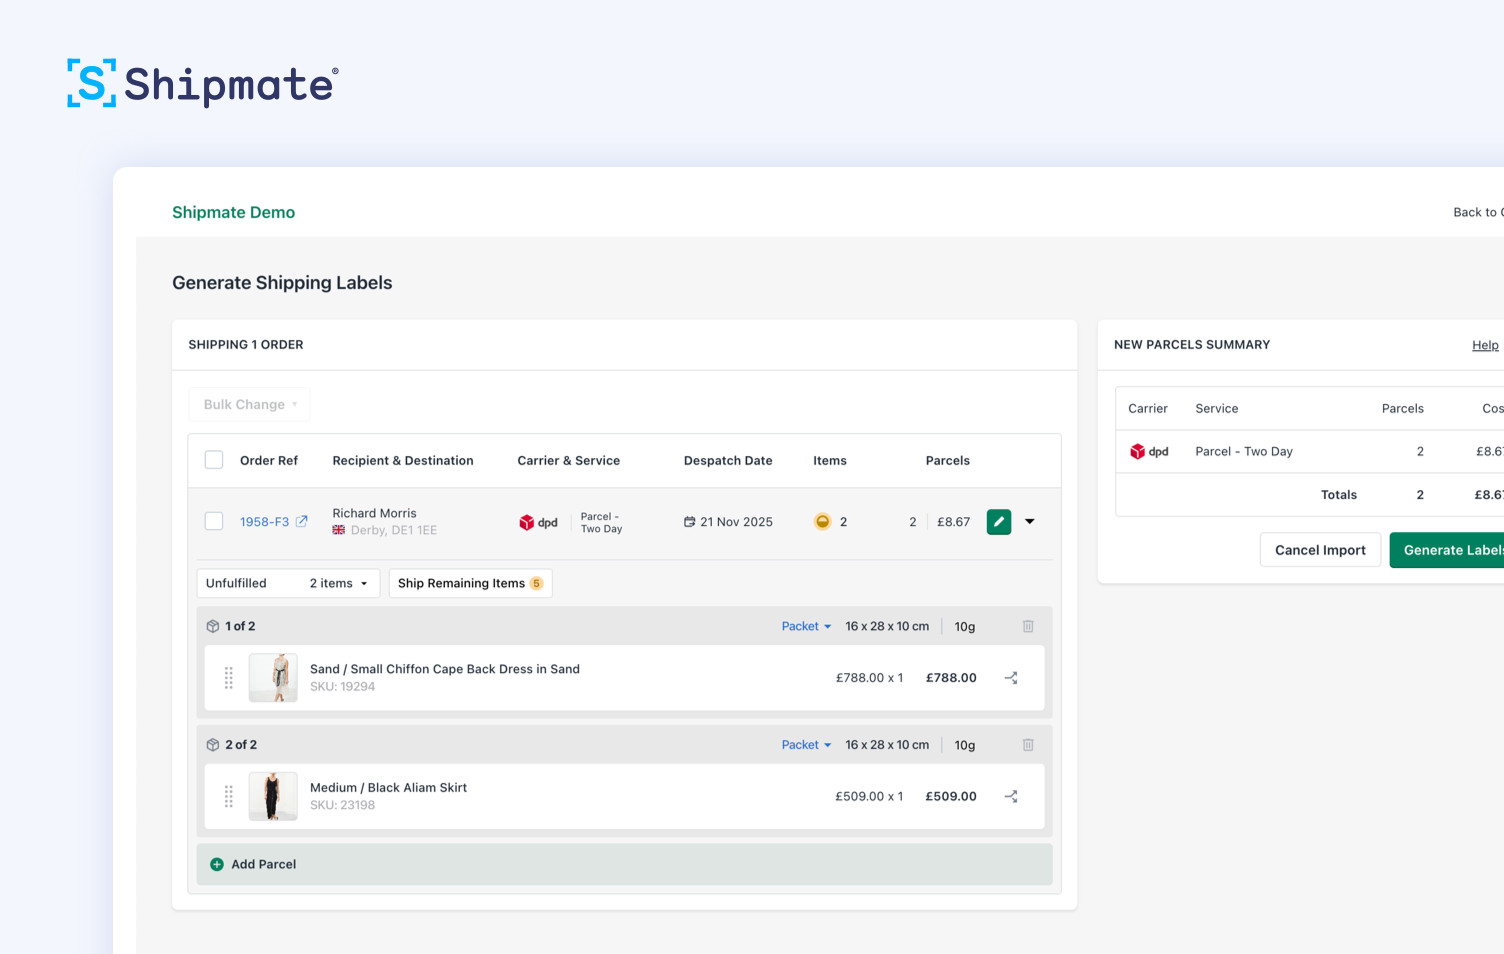Viewport: 1504px width, 954px height.
Task: Click the Ship Remaining Items button
Action: 470,583
